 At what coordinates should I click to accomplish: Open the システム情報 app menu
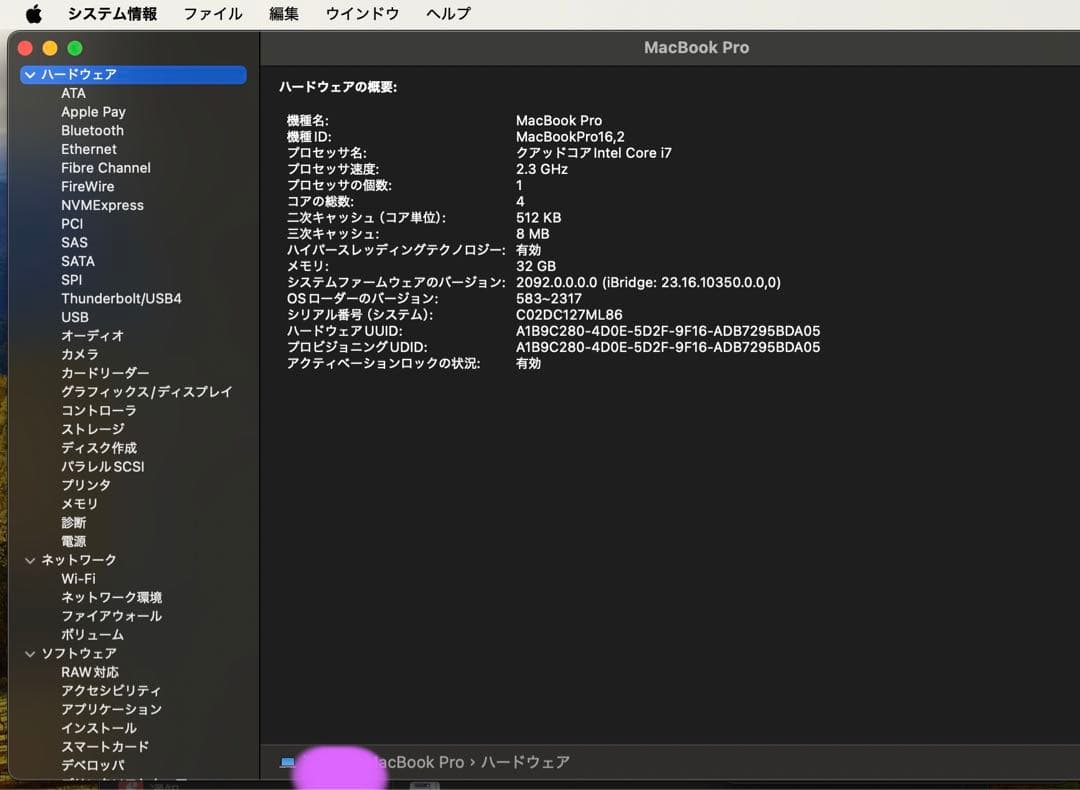tap(112, 14)
